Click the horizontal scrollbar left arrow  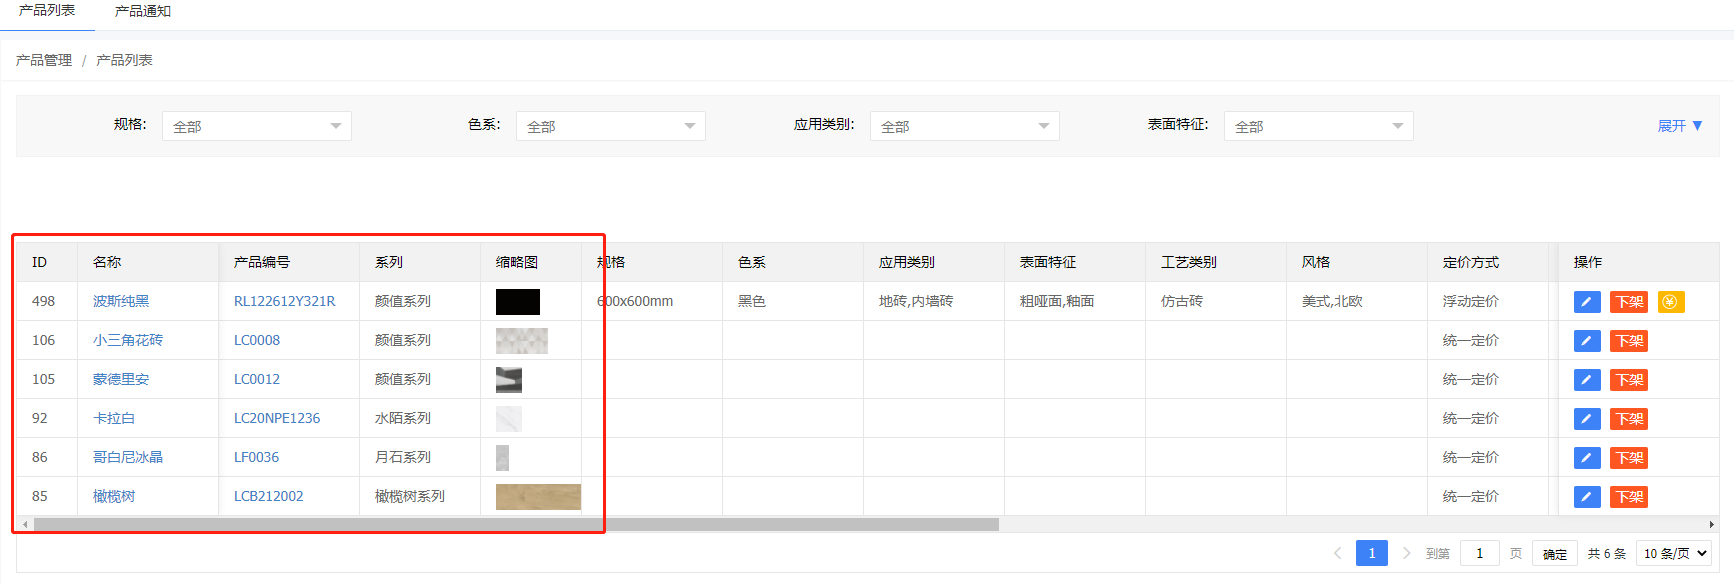point(25,524)
